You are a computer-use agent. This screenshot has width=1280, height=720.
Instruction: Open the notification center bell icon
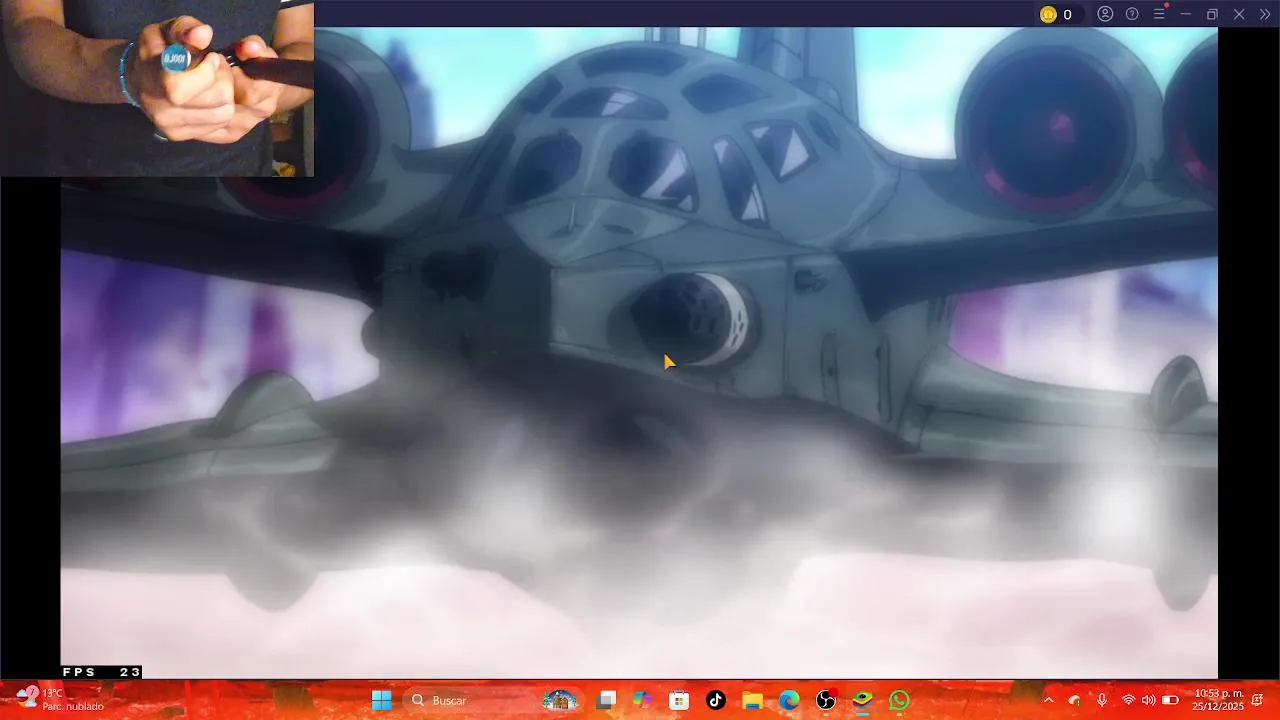coord(1258,700)
